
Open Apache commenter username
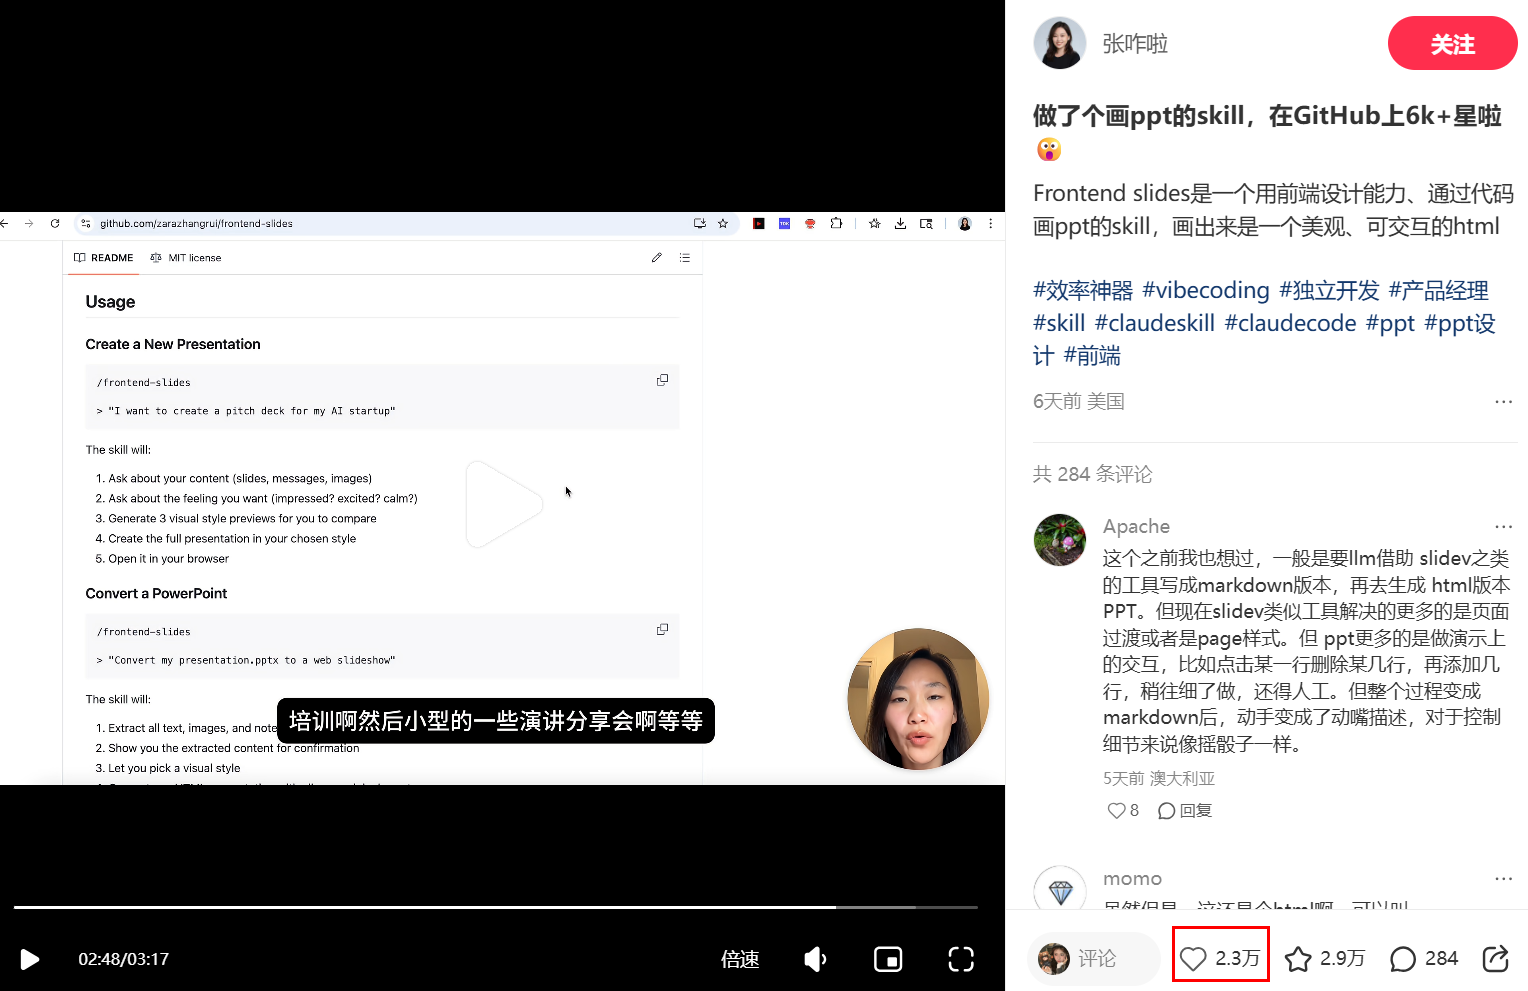(1136, 526)
